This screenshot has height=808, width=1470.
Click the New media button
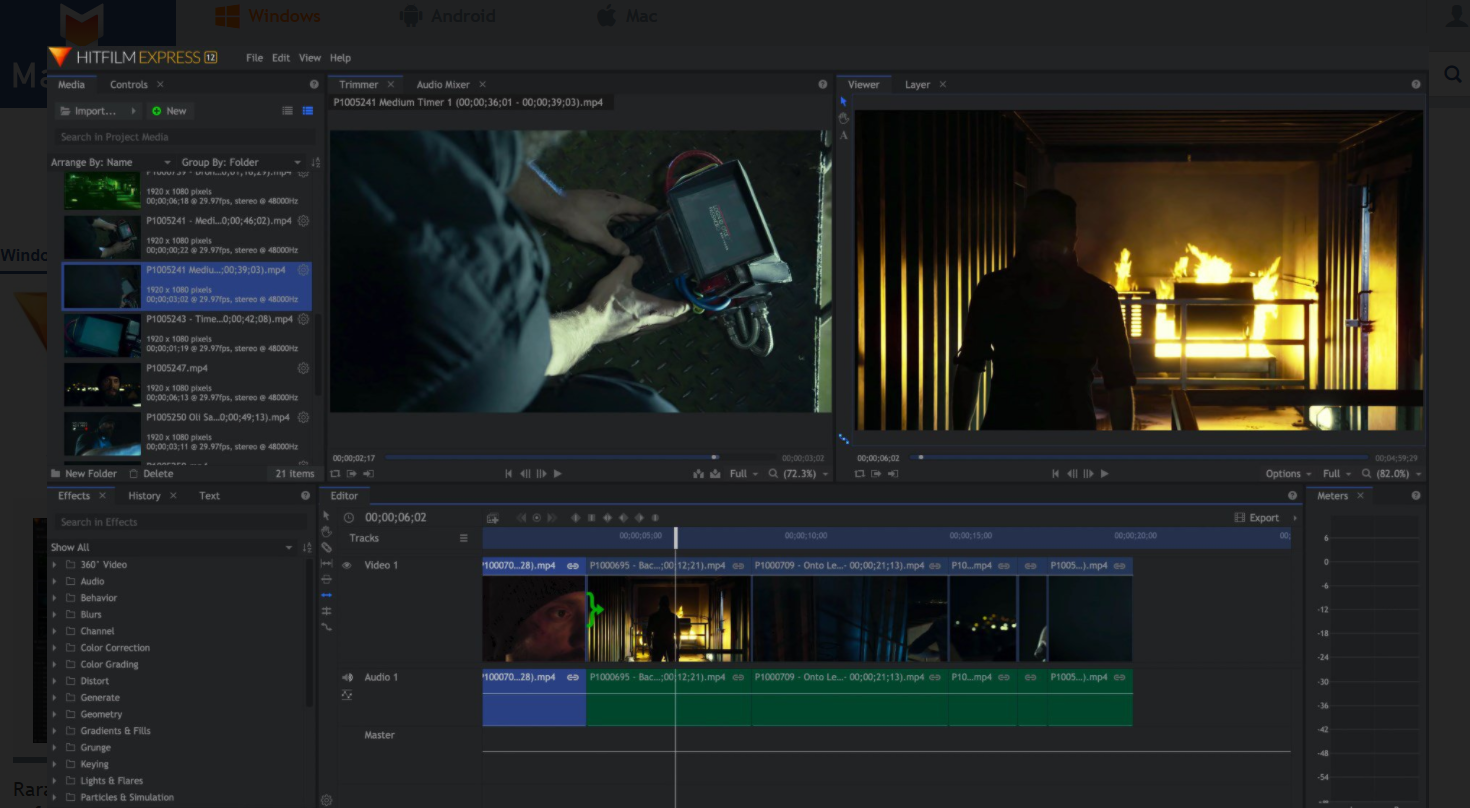click(x=169, y=111)
